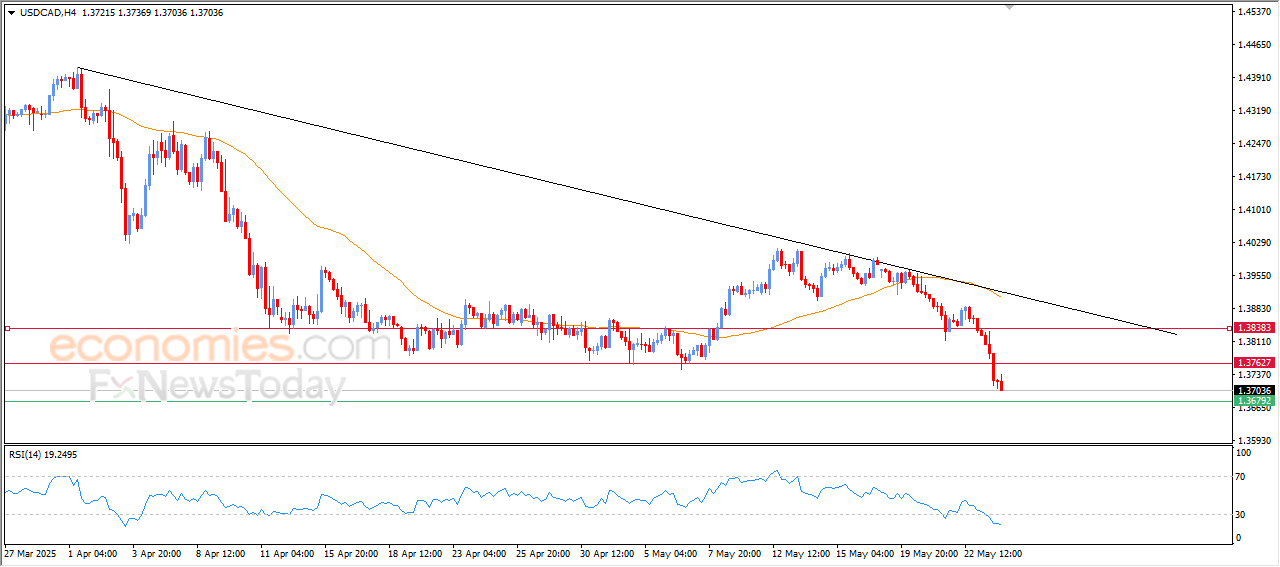Image resolution: width=1280 pixels, height=567 pixels.
Task: Click the 1.41010 price scale value
Action: click(x=1253, y=210)
